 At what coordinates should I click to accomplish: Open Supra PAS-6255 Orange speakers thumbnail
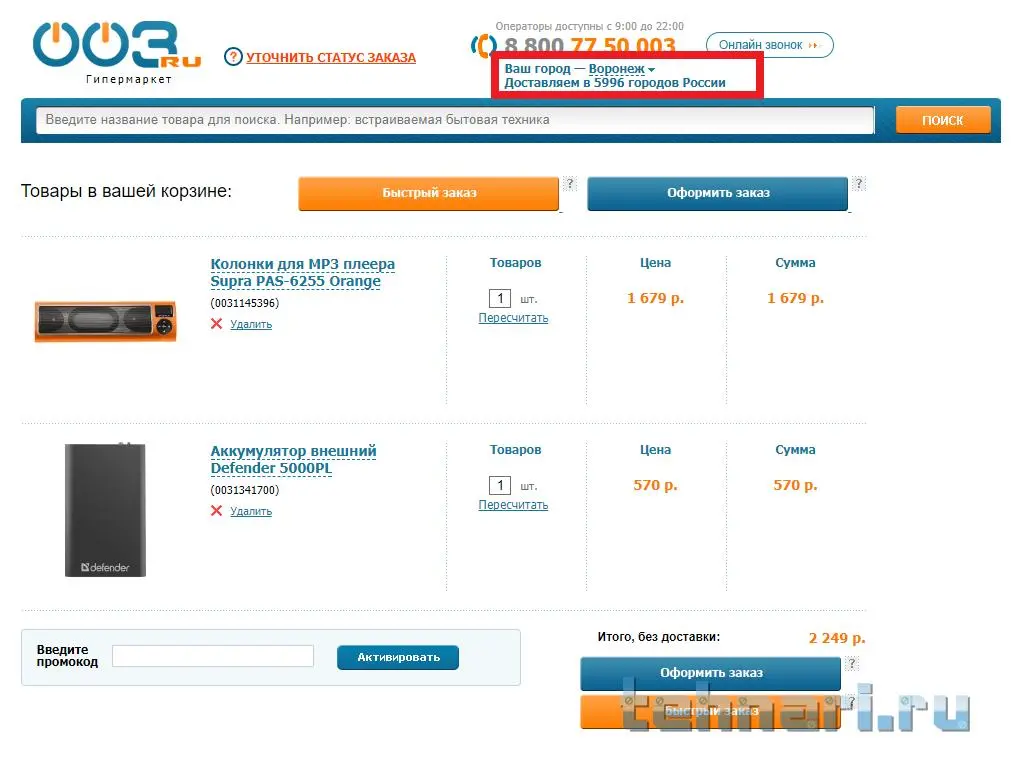[x=105, y=321]
